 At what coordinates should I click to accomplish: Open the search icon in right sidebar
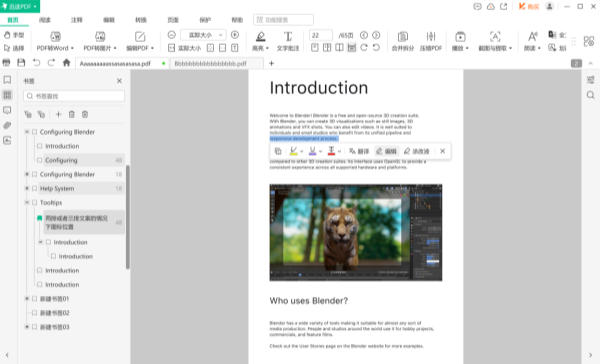tap(591, 95)
